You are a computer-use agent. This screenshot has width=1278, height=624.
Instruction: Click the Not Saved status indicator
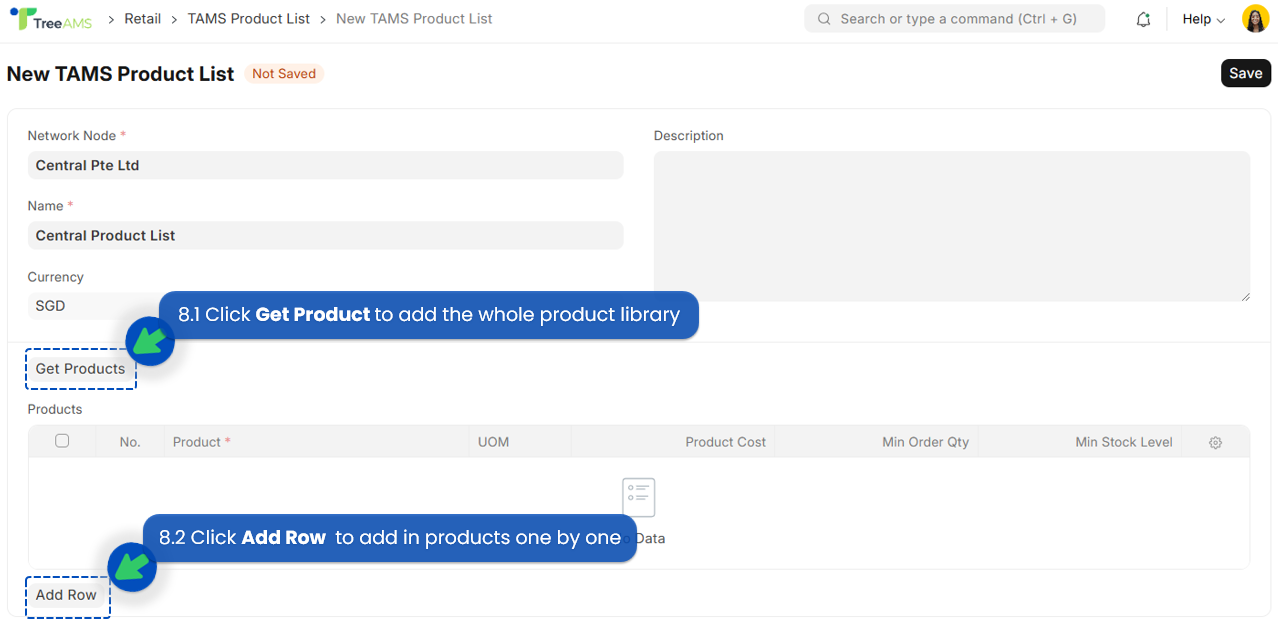pyautogui.click(x=284, y=74)
